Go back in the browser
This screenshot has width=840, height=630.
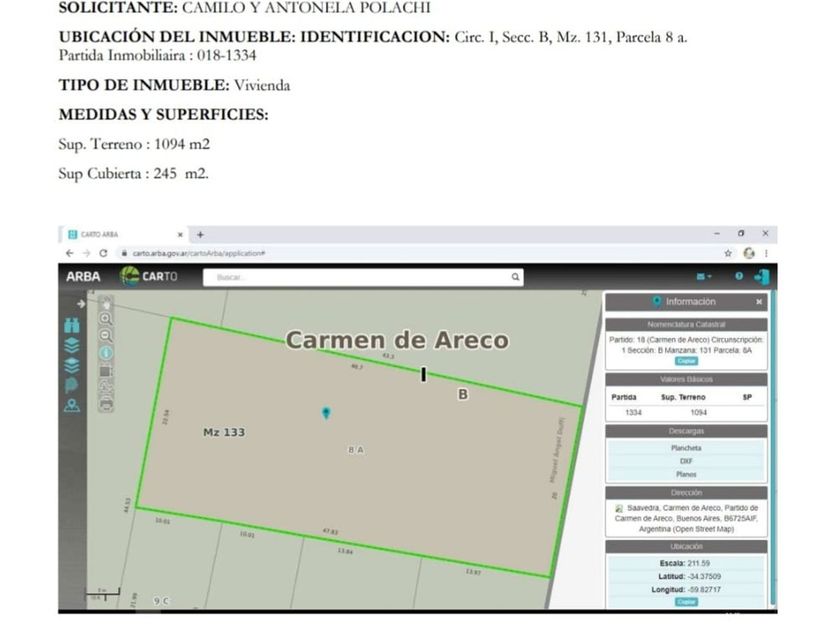[69, 253]
